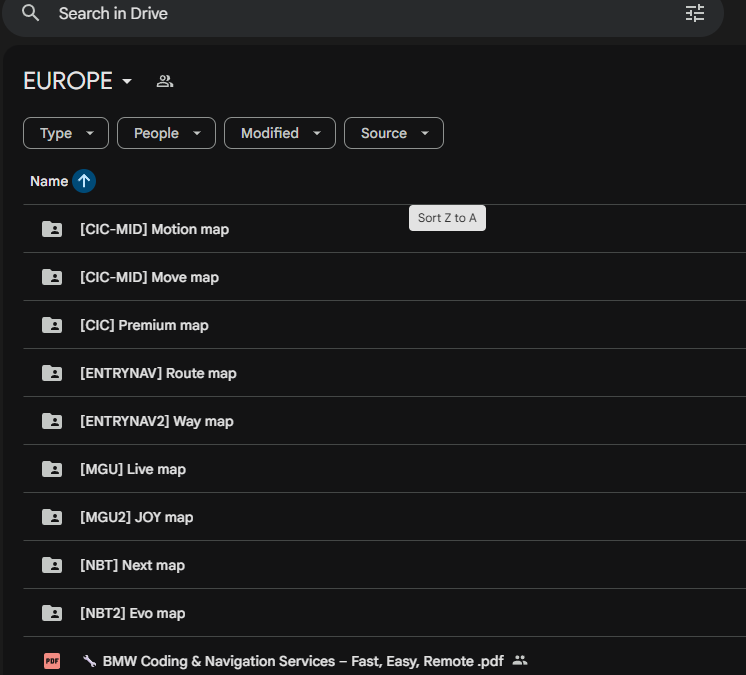746x675 pixels.
Task: Expand the EUROPE folder dropdown
Action: pyautogui.click(x=127, y=82)
